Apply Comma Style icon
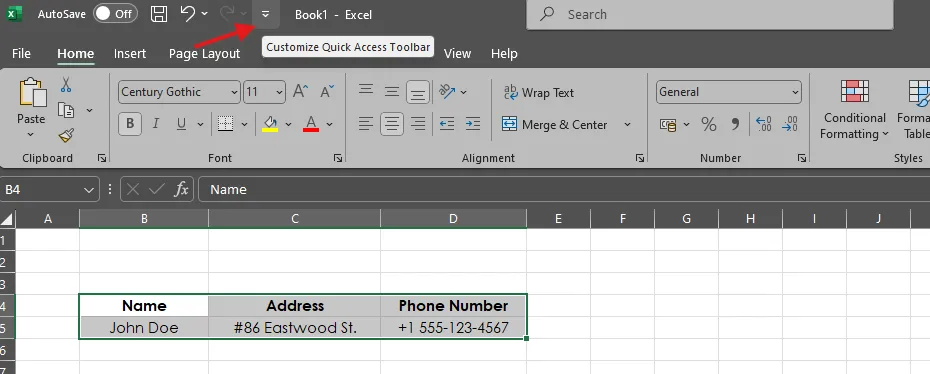Viewport: 930px width, 374px height. pyautogui.click(x=735, y=124)
